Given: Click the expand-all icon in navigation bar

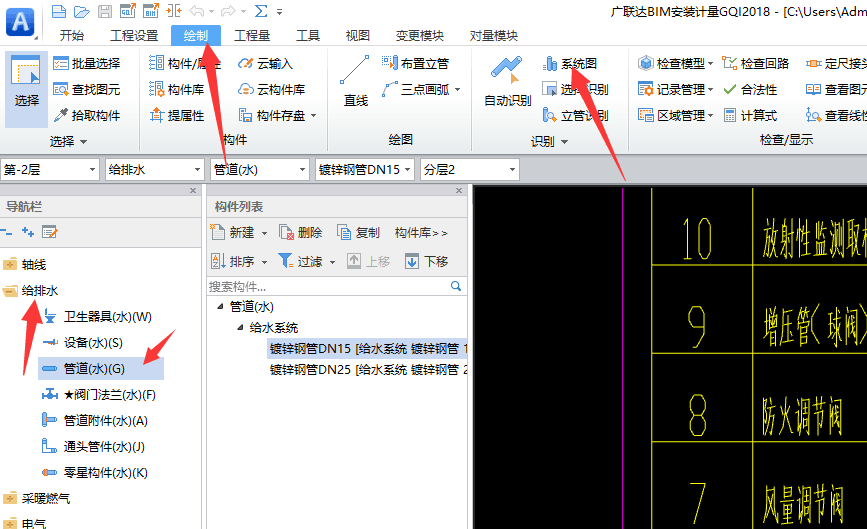Looking at the screenshot, I should point(28,233).
